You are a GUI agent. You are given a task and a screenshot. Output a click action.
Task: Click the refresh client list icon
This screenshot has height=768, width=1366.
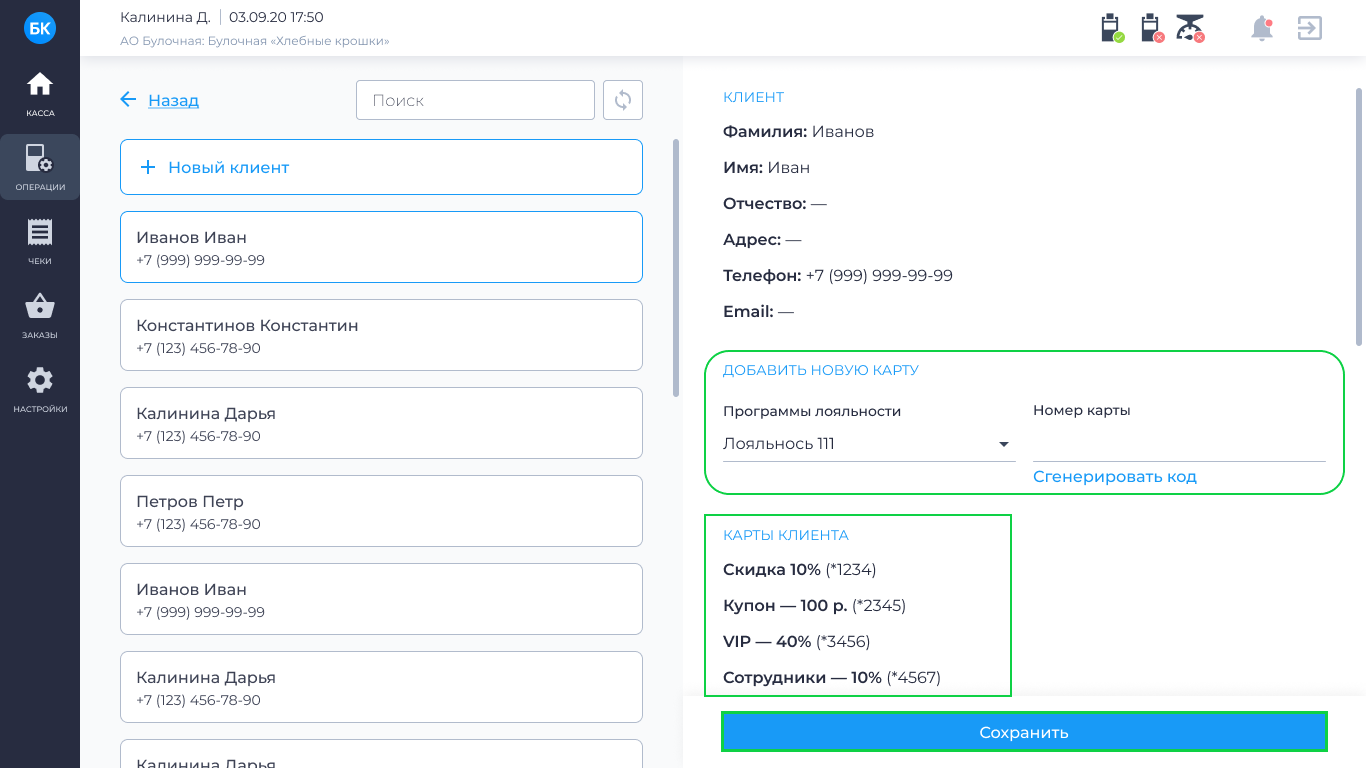click(x=623, y=100)
